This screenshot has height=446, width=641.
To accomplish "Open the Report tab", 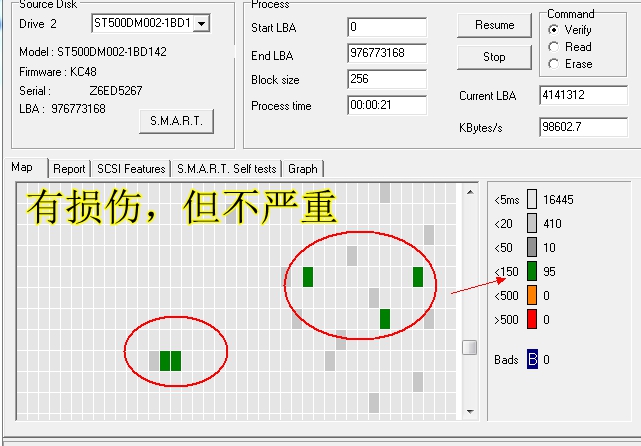I will point(69,169).
